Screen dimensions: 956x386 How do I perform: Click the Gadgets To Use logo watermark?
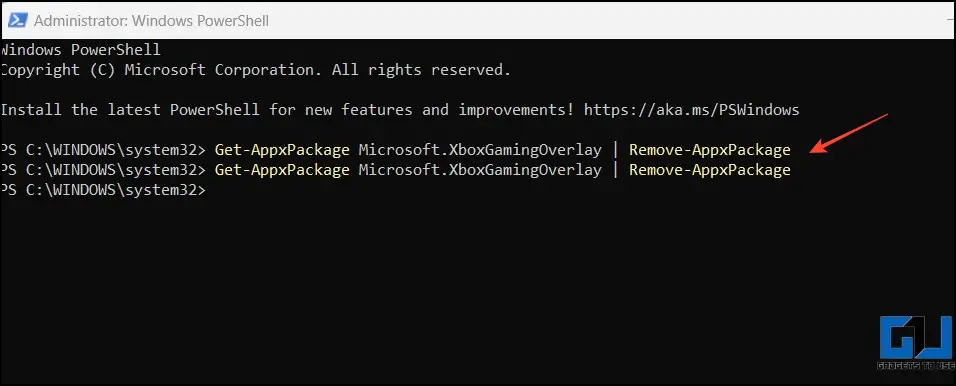pyautogui.click(x=916, y=345)
